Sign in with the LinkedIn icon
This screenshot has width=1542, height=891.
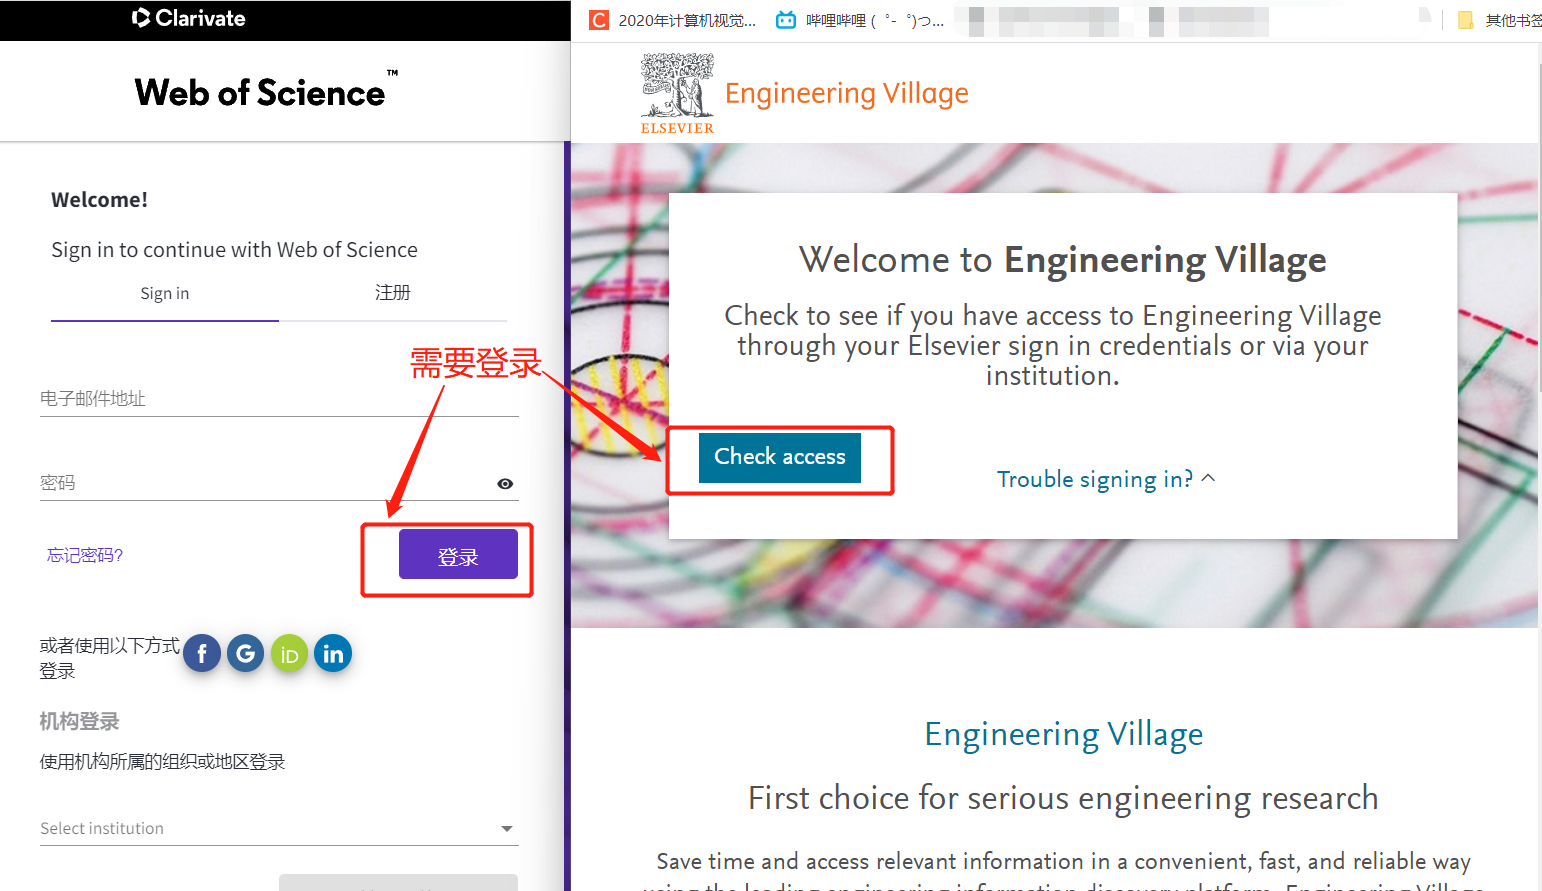(x=333, y=654)
